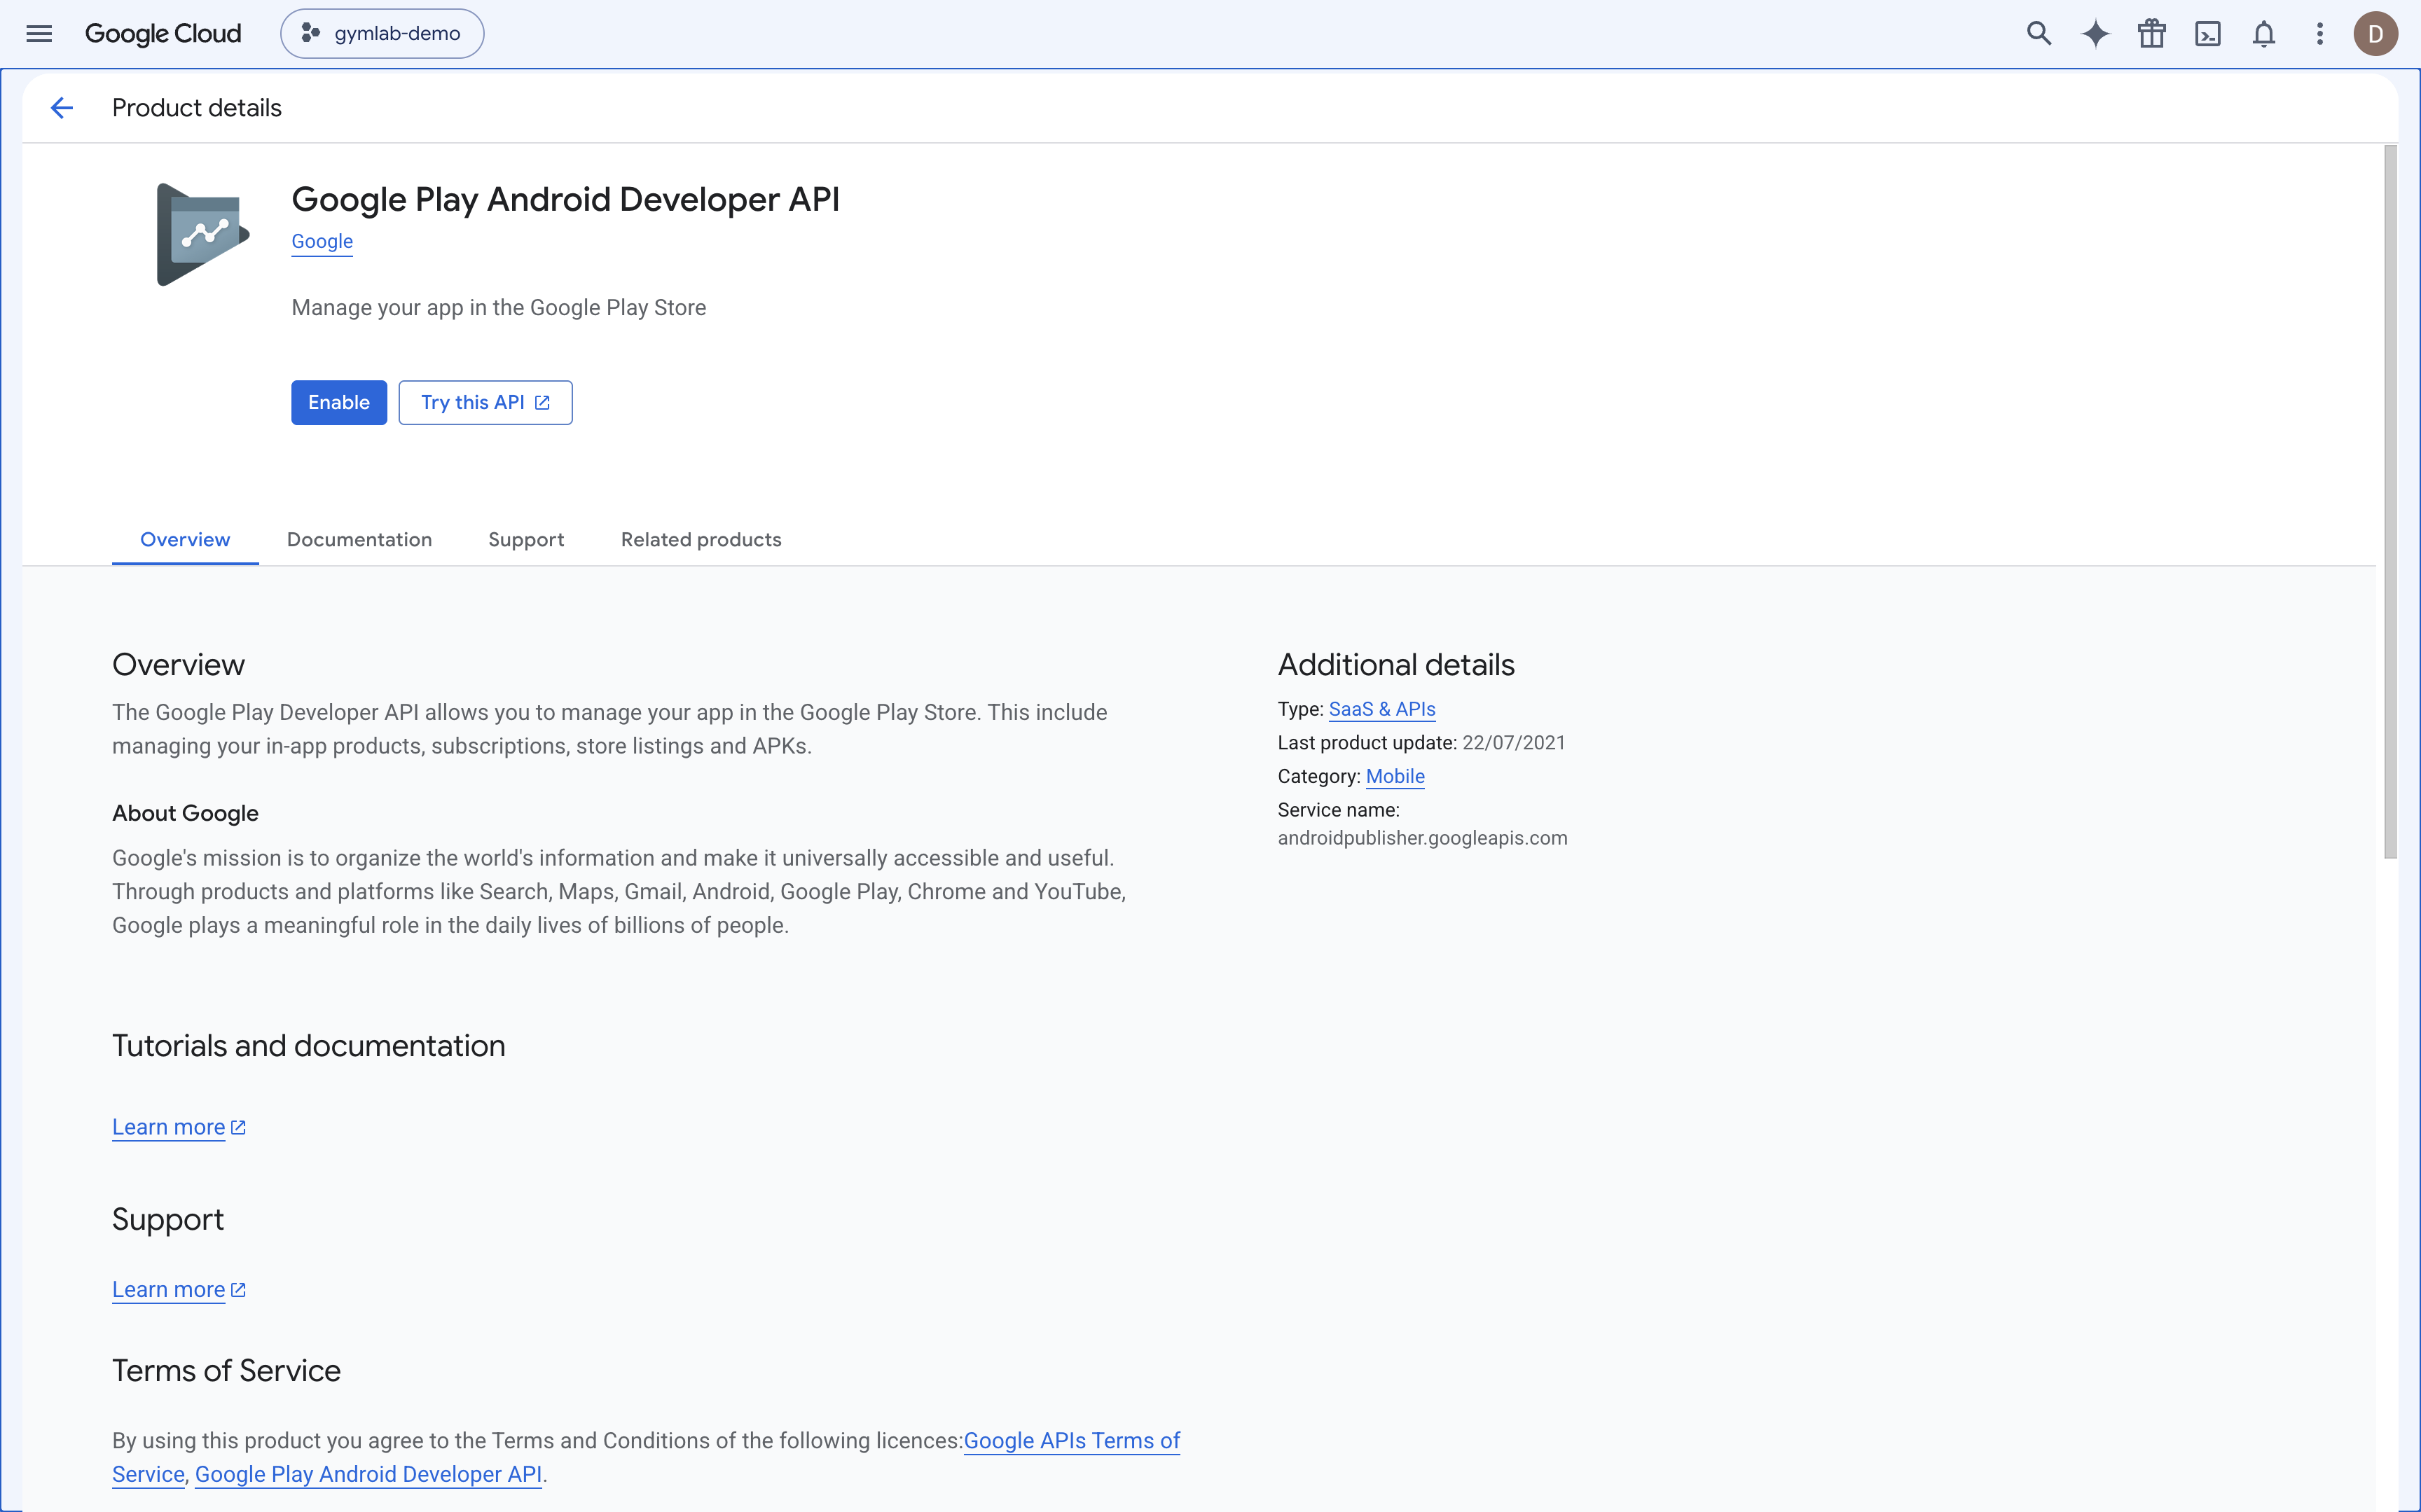2421x1512 pixels.
Task: Click the Product details page title
Action: point(197,108)
